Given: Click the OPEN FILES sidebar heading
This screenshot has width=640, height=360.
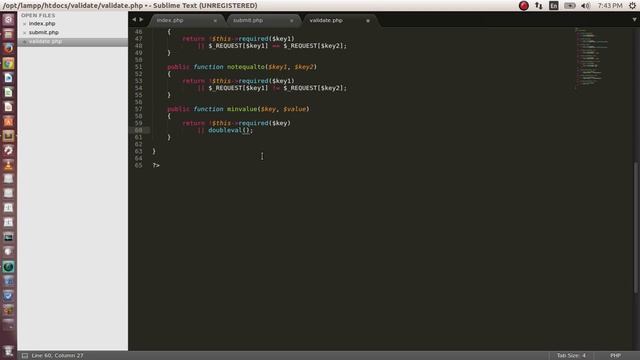Looking at the screenshot, I should point(38,16).
